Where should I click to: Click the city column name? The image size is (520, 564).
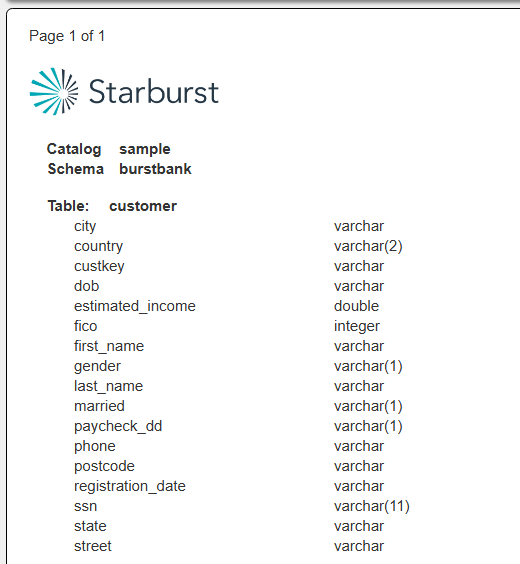click(85, 227)
